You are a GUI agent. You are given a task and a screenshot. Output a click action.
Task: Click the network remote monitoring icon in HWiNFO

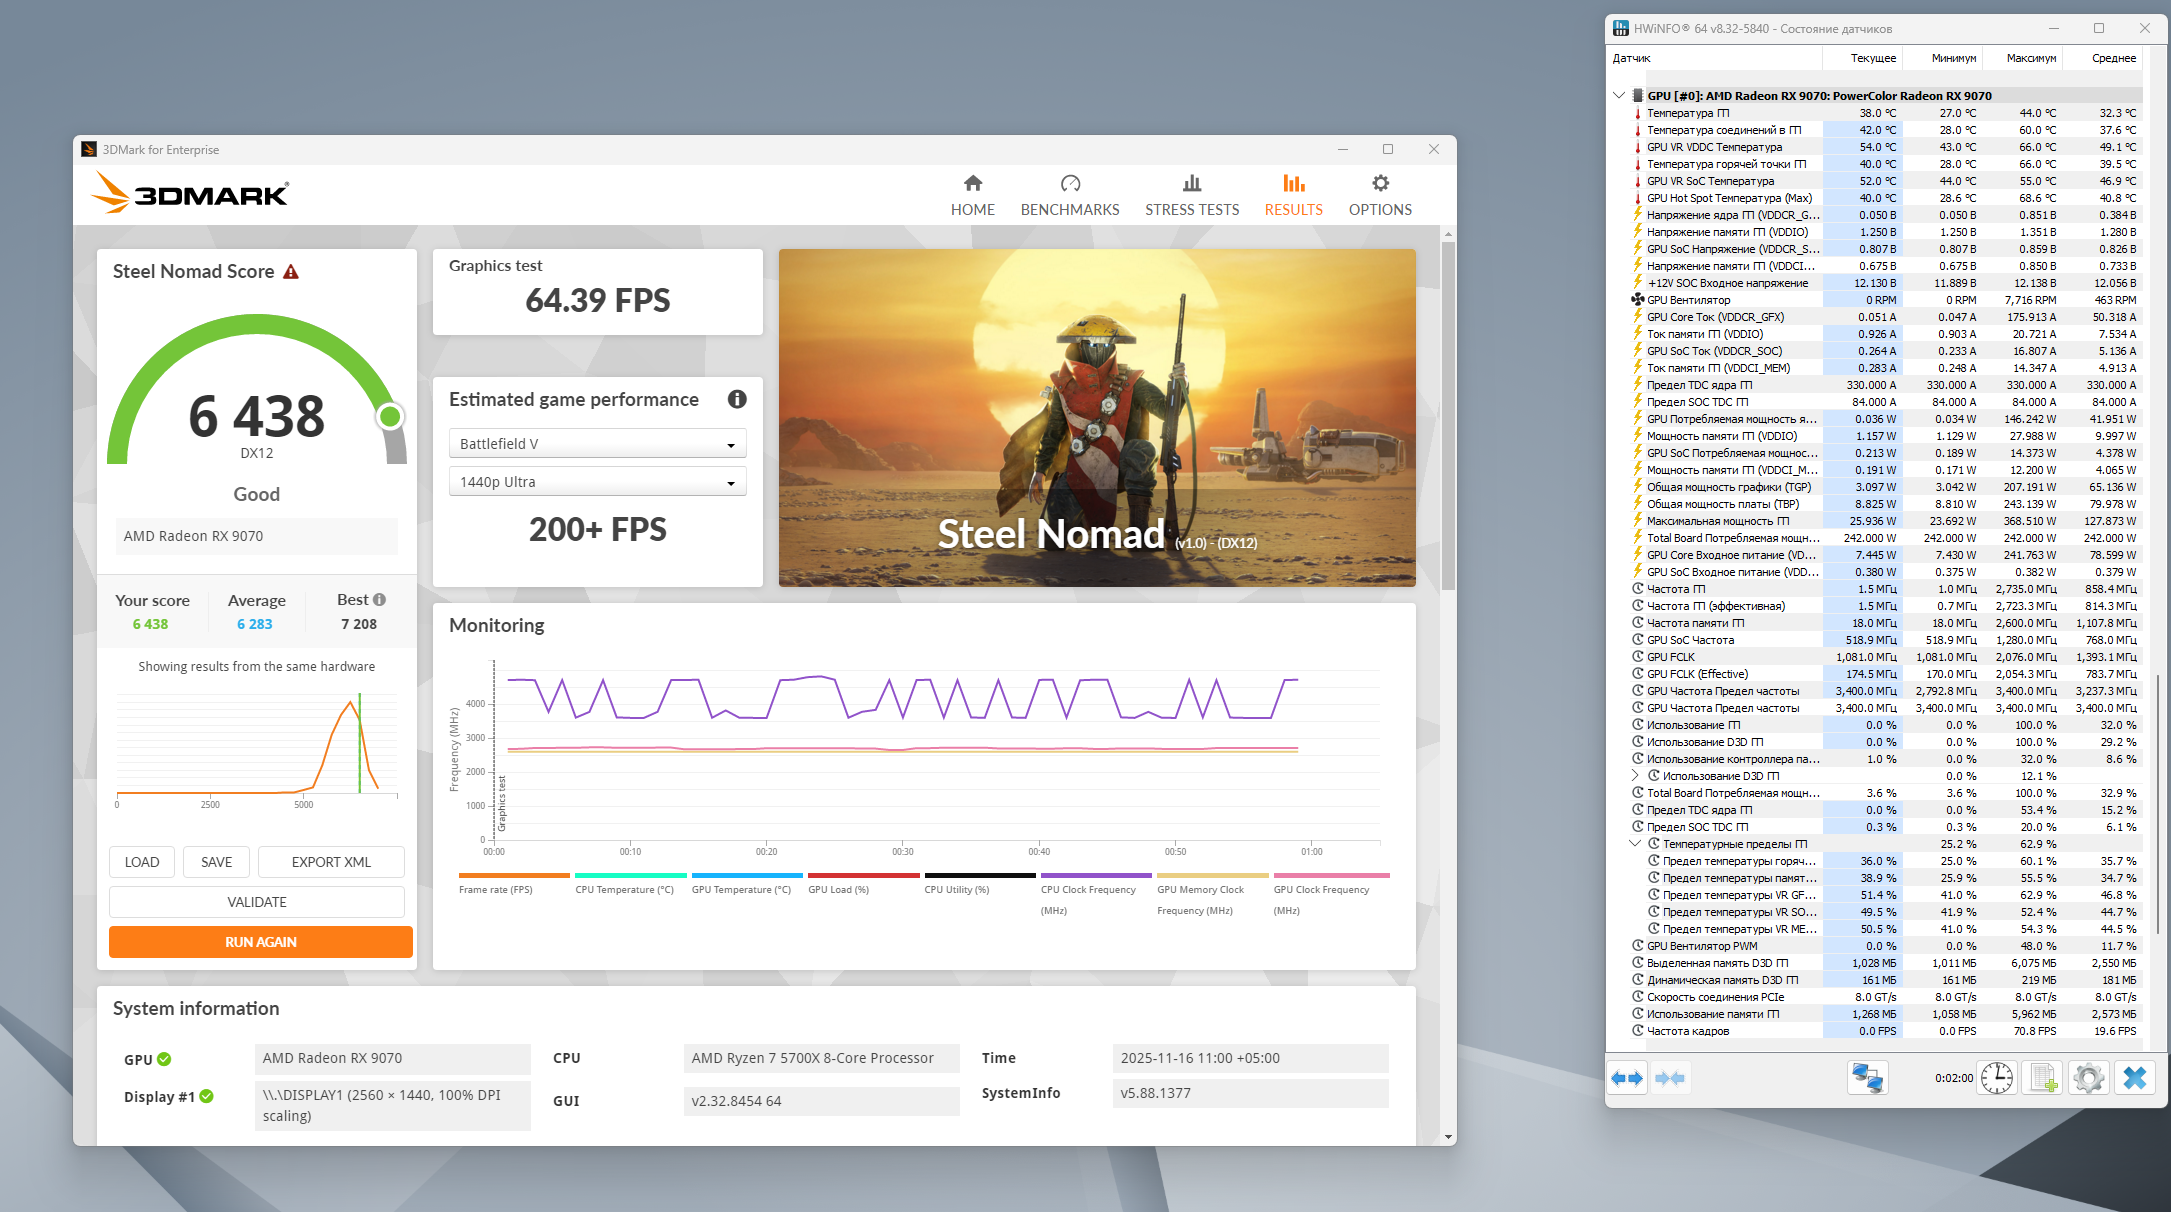tap(1867, 1078)
